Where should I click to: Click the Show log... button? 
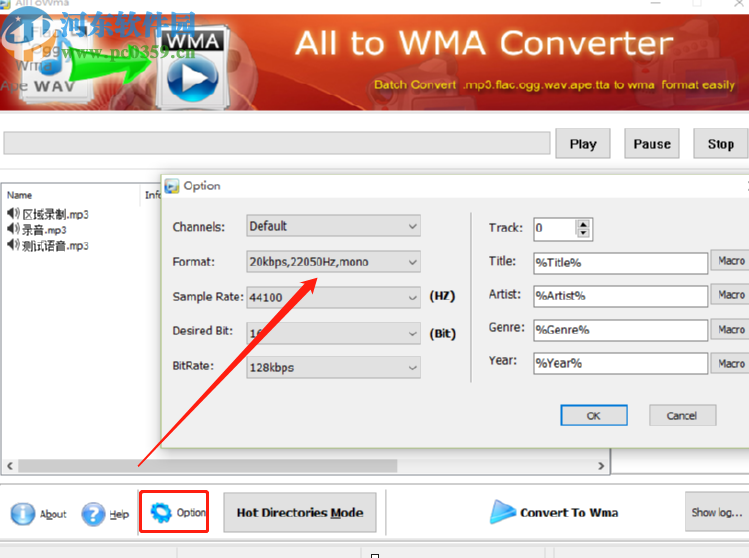pos(717,512)
